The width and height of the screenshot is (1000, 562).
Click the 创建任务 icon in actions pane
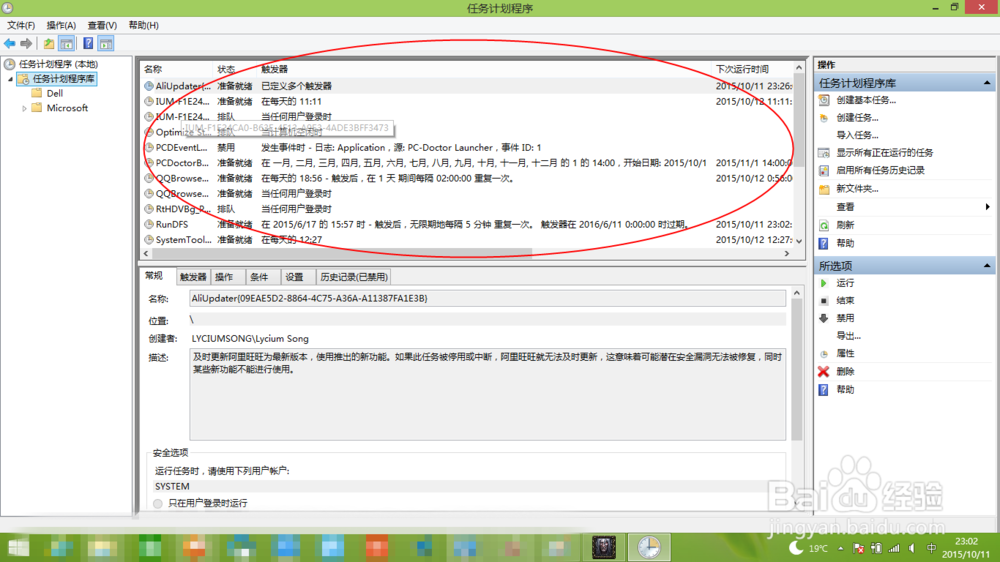[824, 117]
